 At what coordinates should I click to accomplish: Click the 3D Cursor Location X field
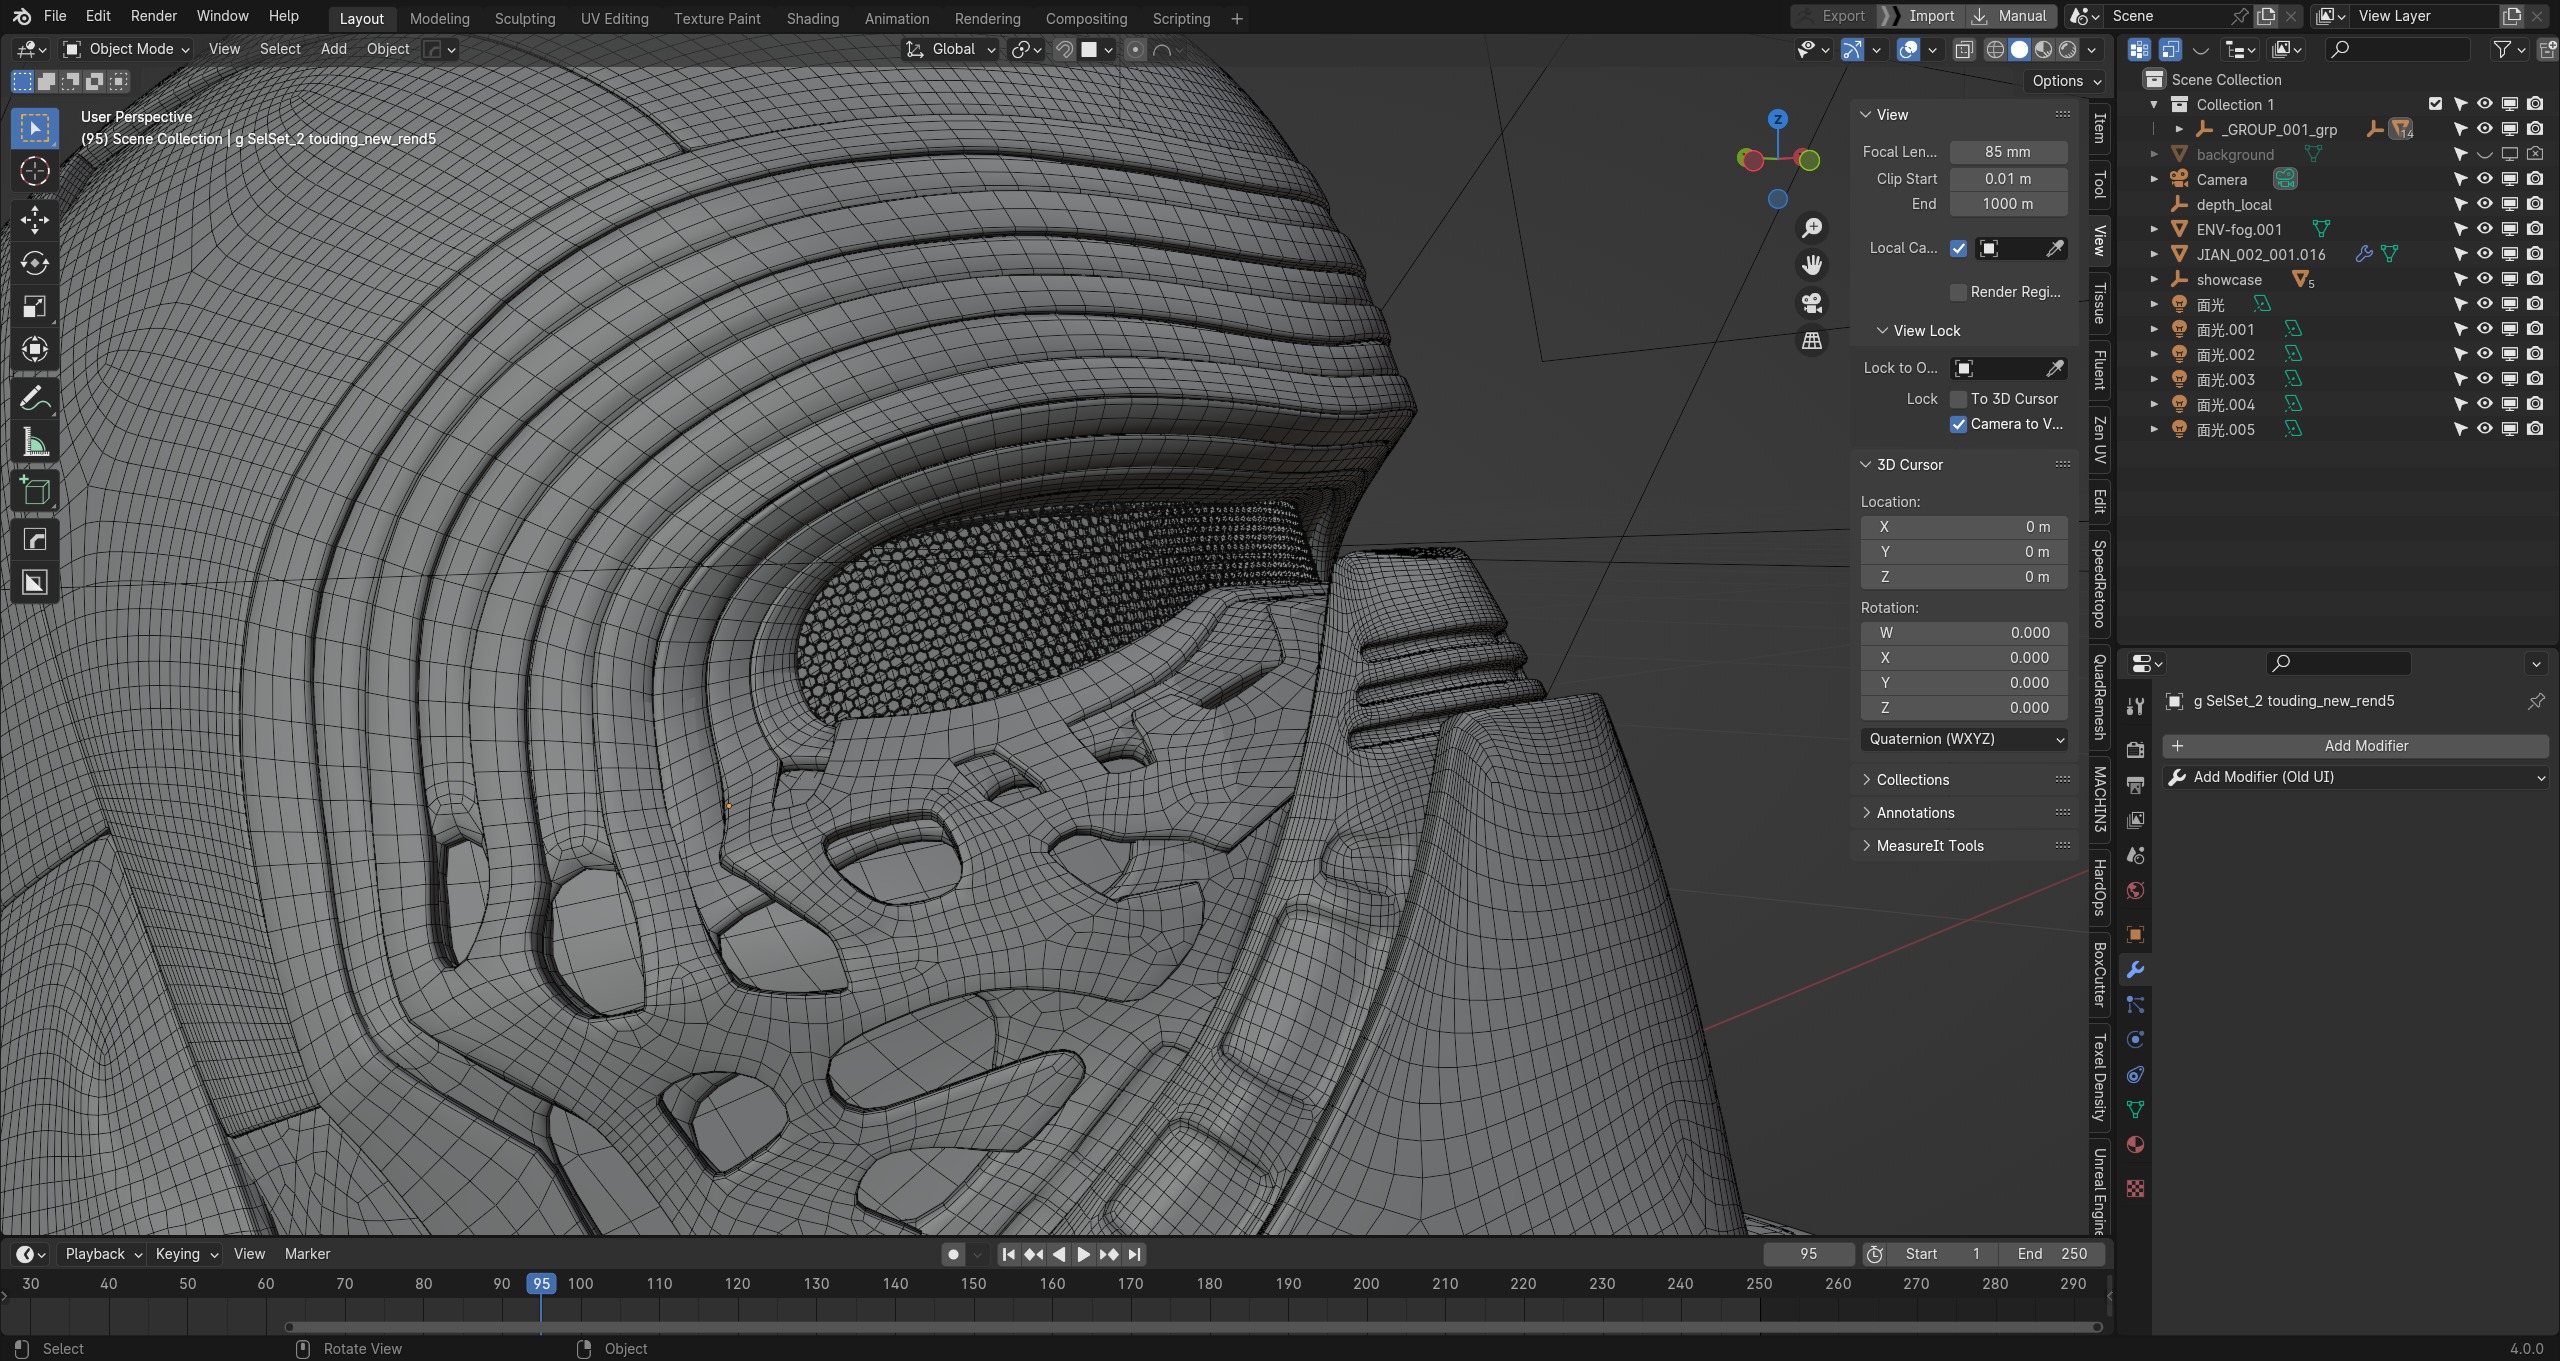1964,527
